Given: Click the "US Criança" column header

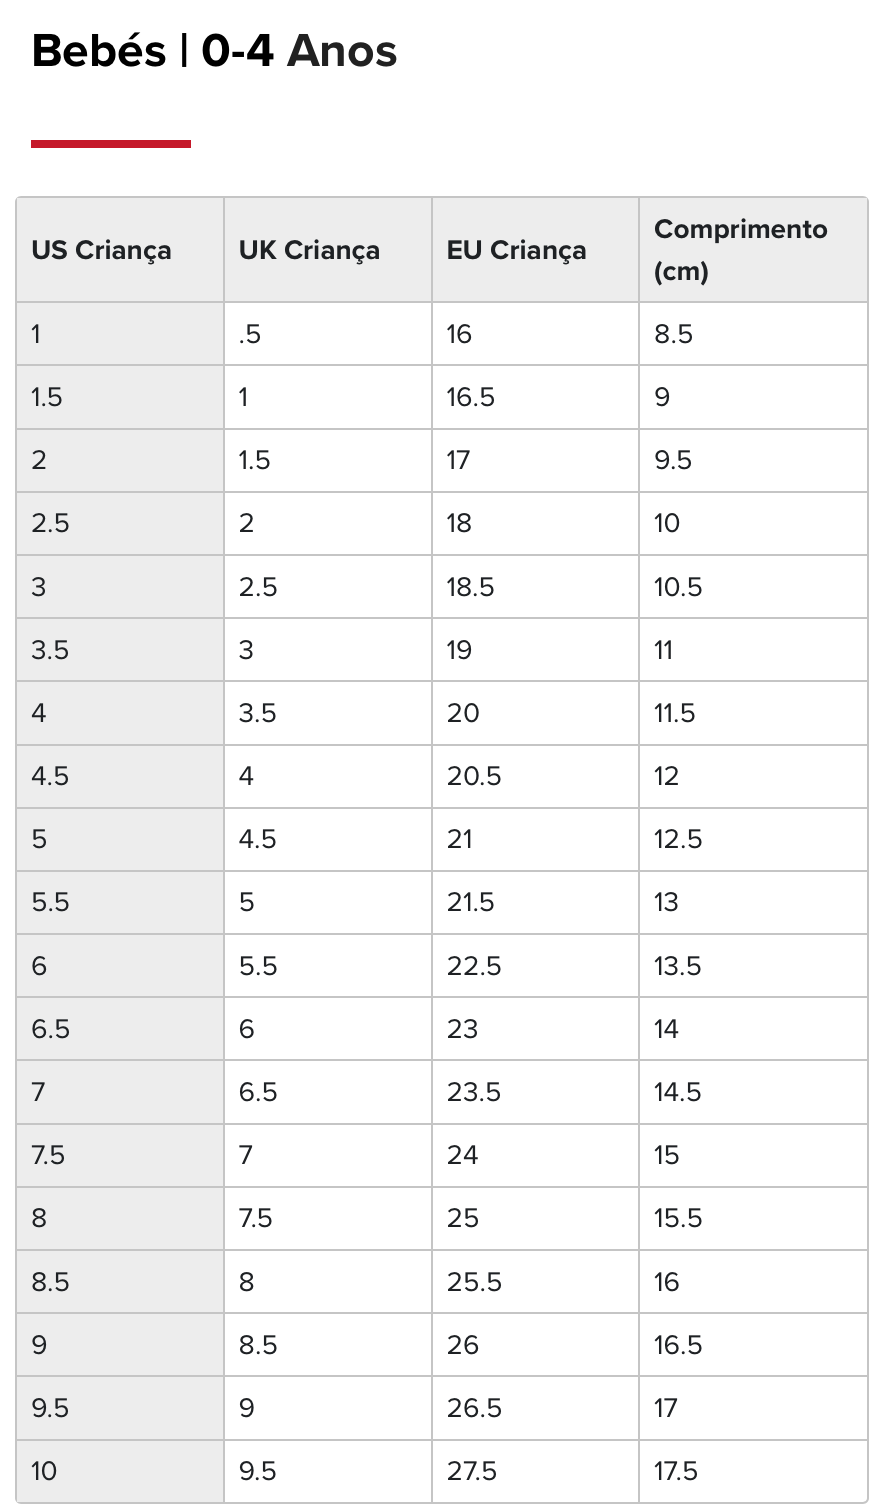Looking at the screenshot, I should [x=101, y=250].
